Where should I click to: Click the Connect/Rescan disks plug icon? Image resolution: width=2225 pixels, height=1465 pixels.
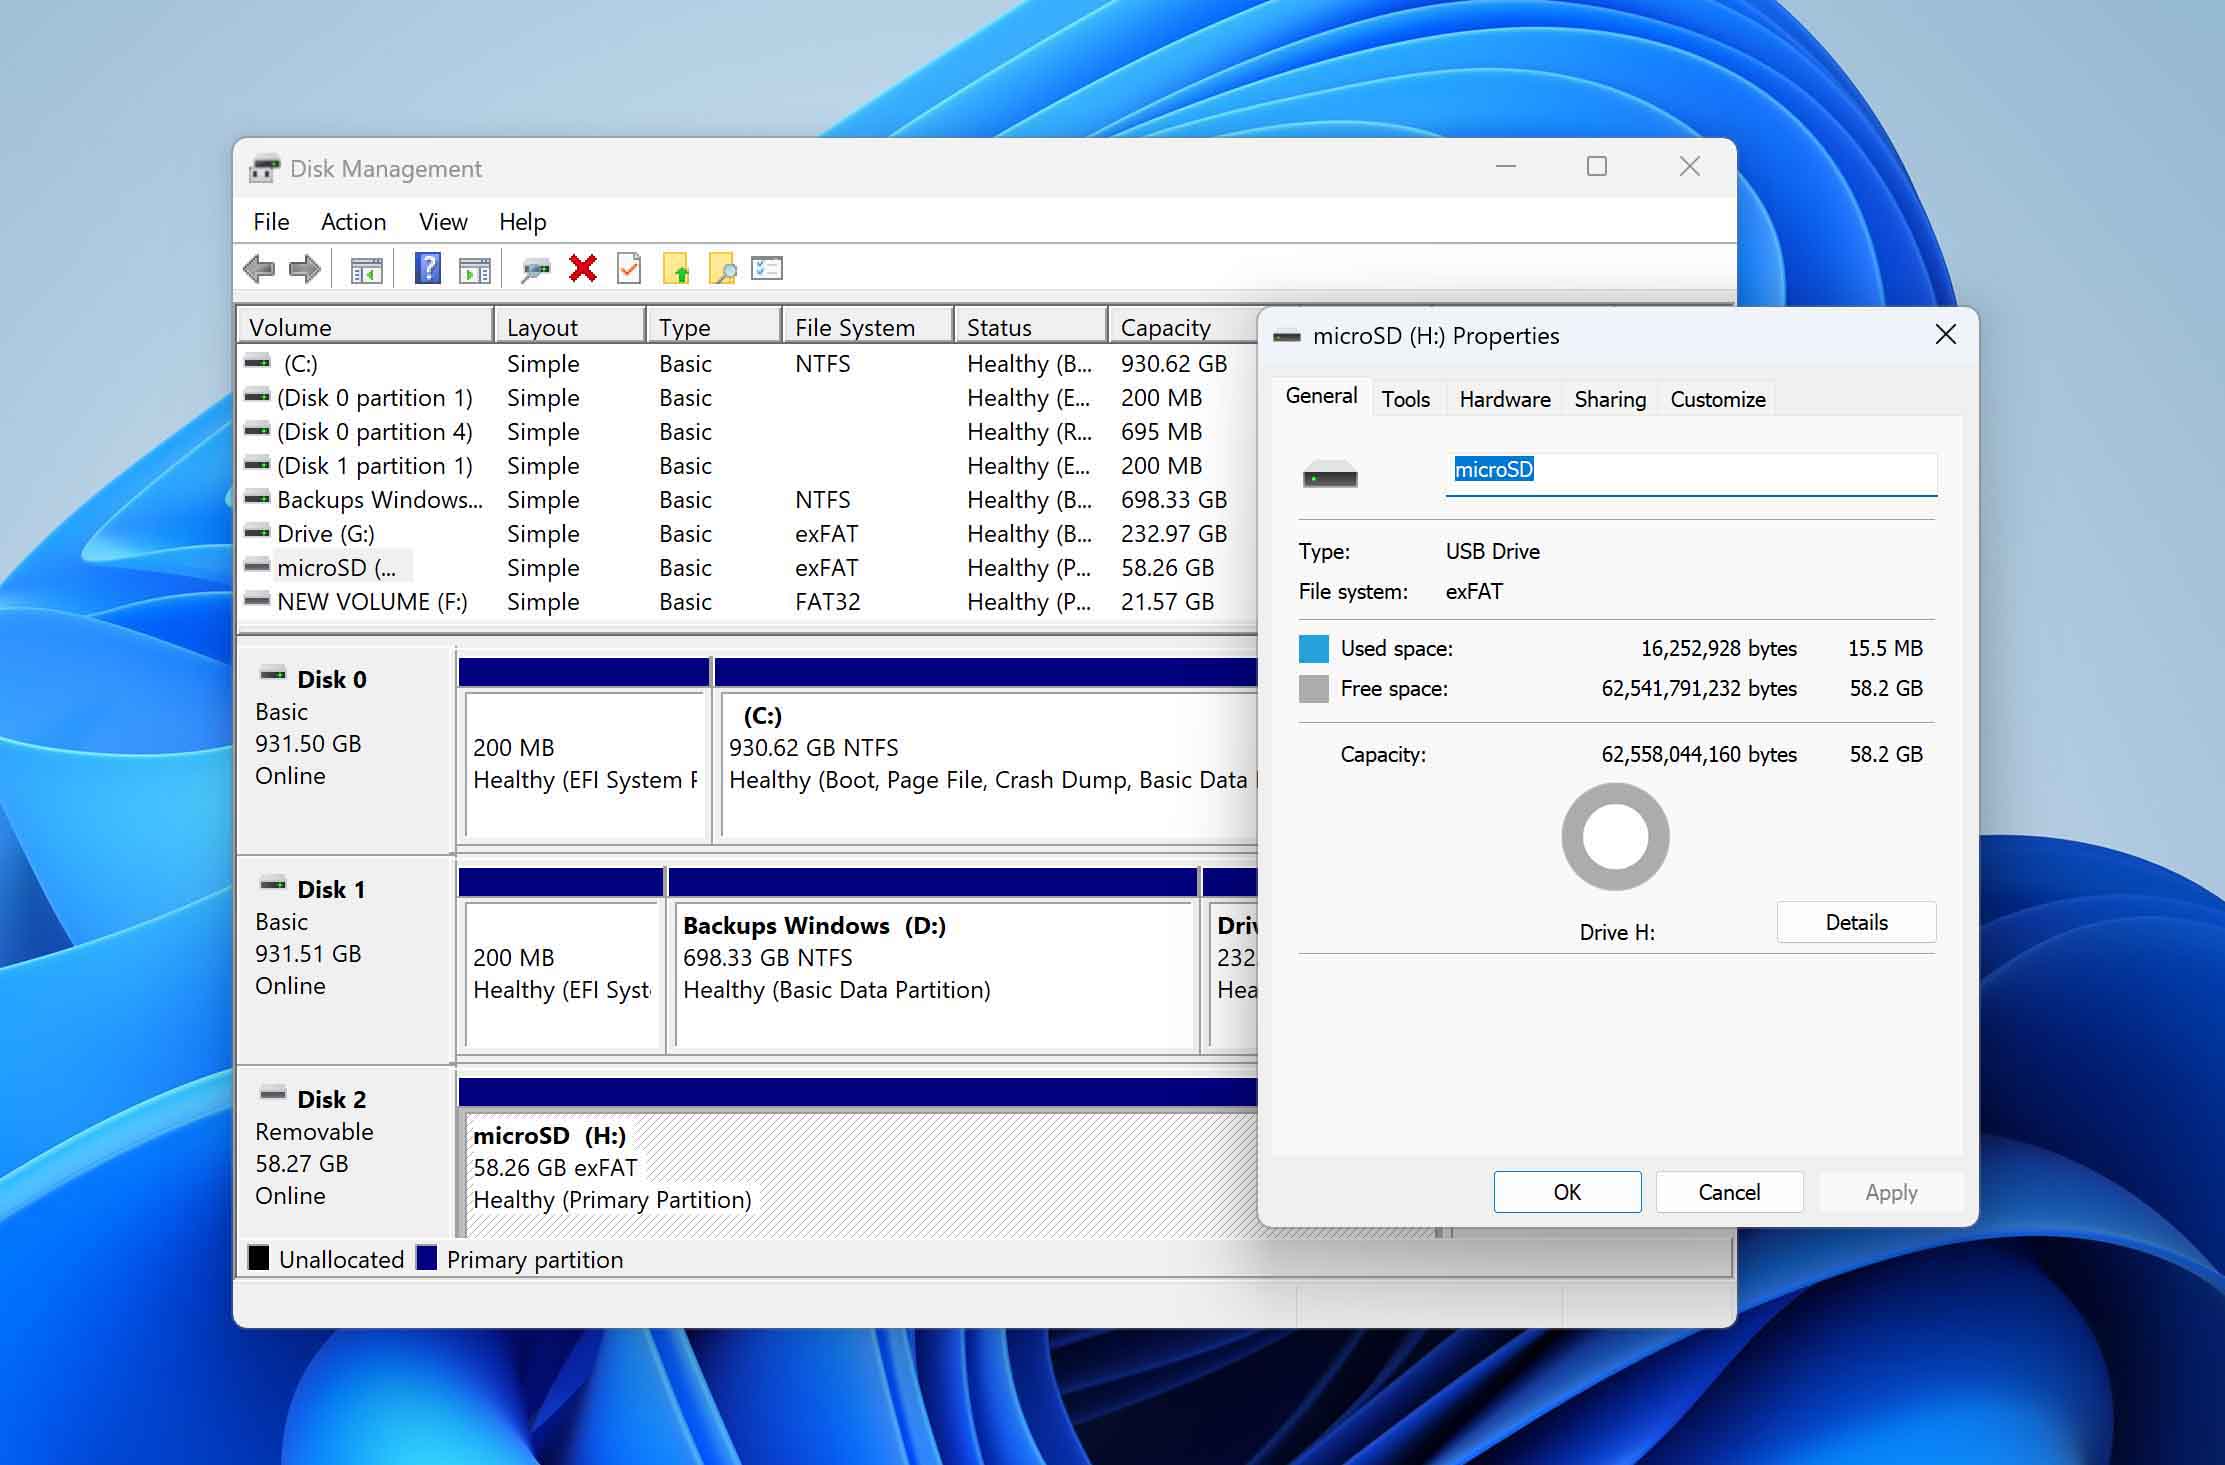[536, 269]
